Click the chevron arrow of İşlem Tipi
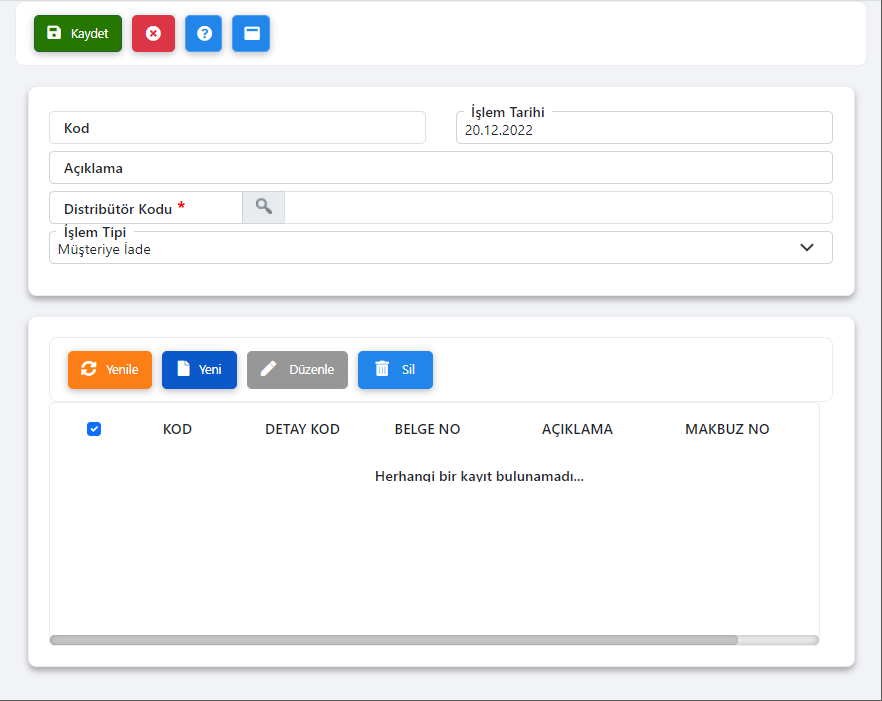882x701 pixels. point(807,248)
